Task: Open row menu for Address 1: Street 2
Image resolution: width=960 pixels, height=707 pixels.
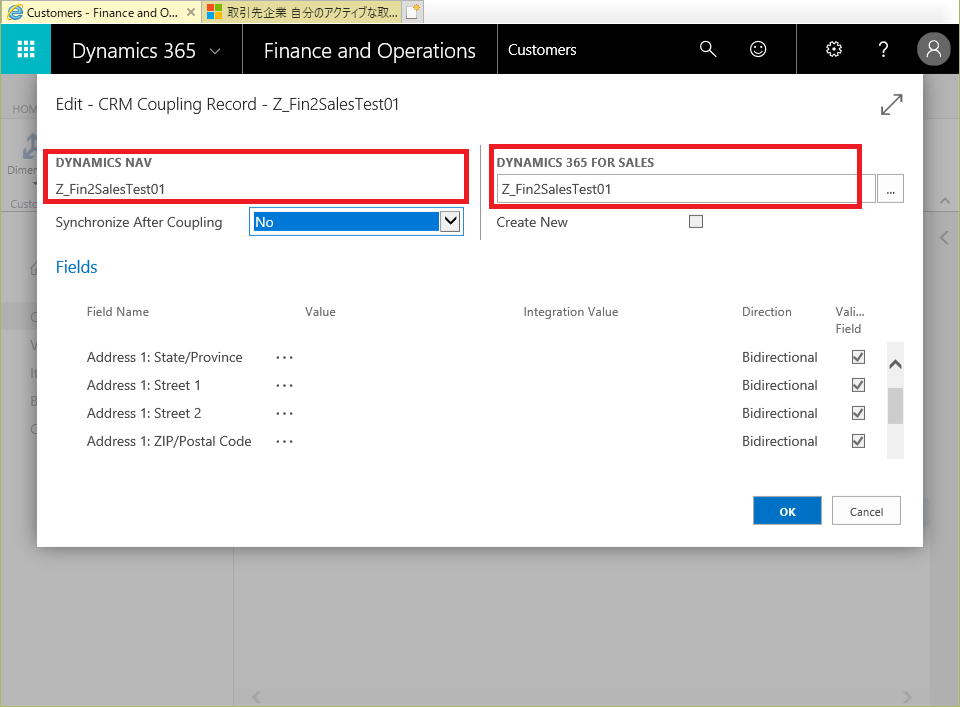Action: click(284, 414)
